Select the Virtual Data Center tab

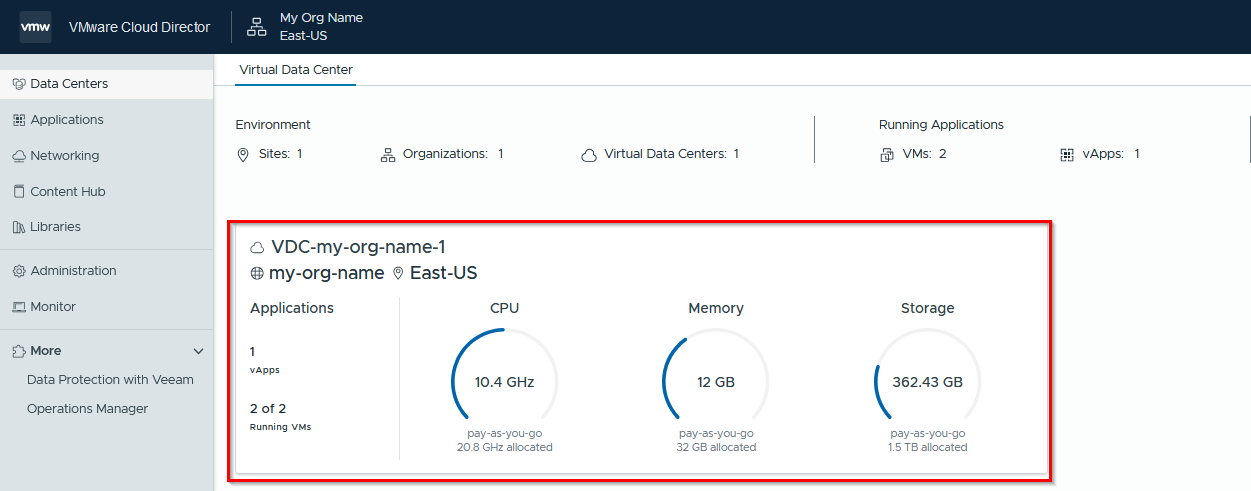click(296, 70)
